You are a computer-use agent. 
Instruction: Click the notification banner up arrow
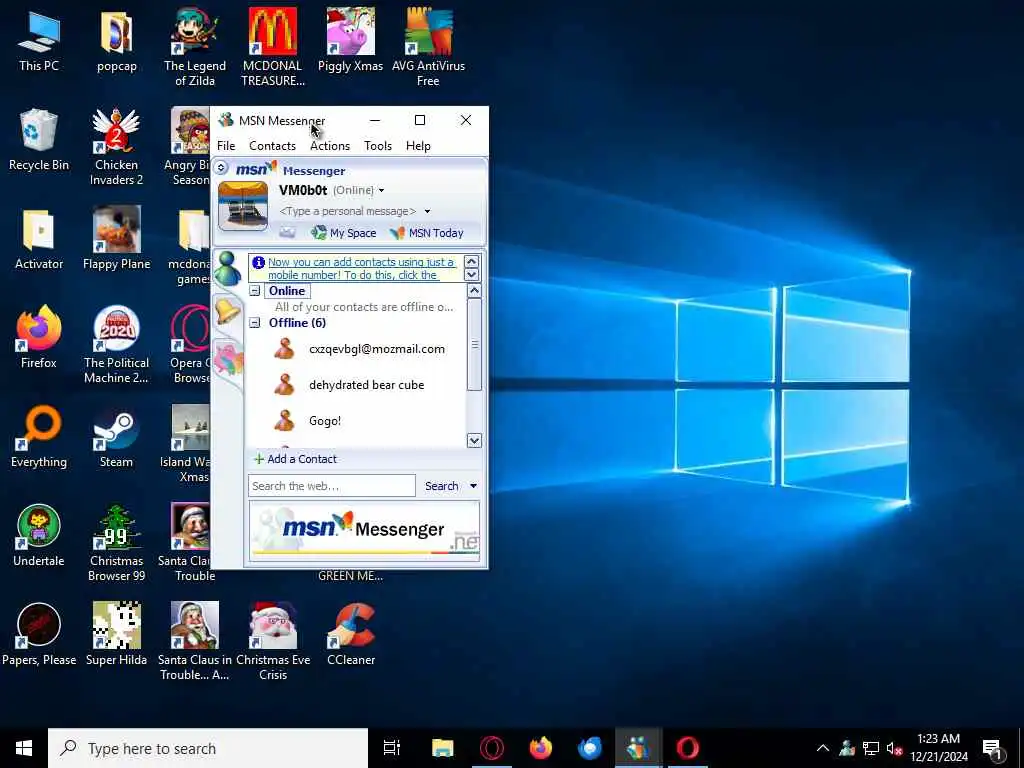point(471,262)
